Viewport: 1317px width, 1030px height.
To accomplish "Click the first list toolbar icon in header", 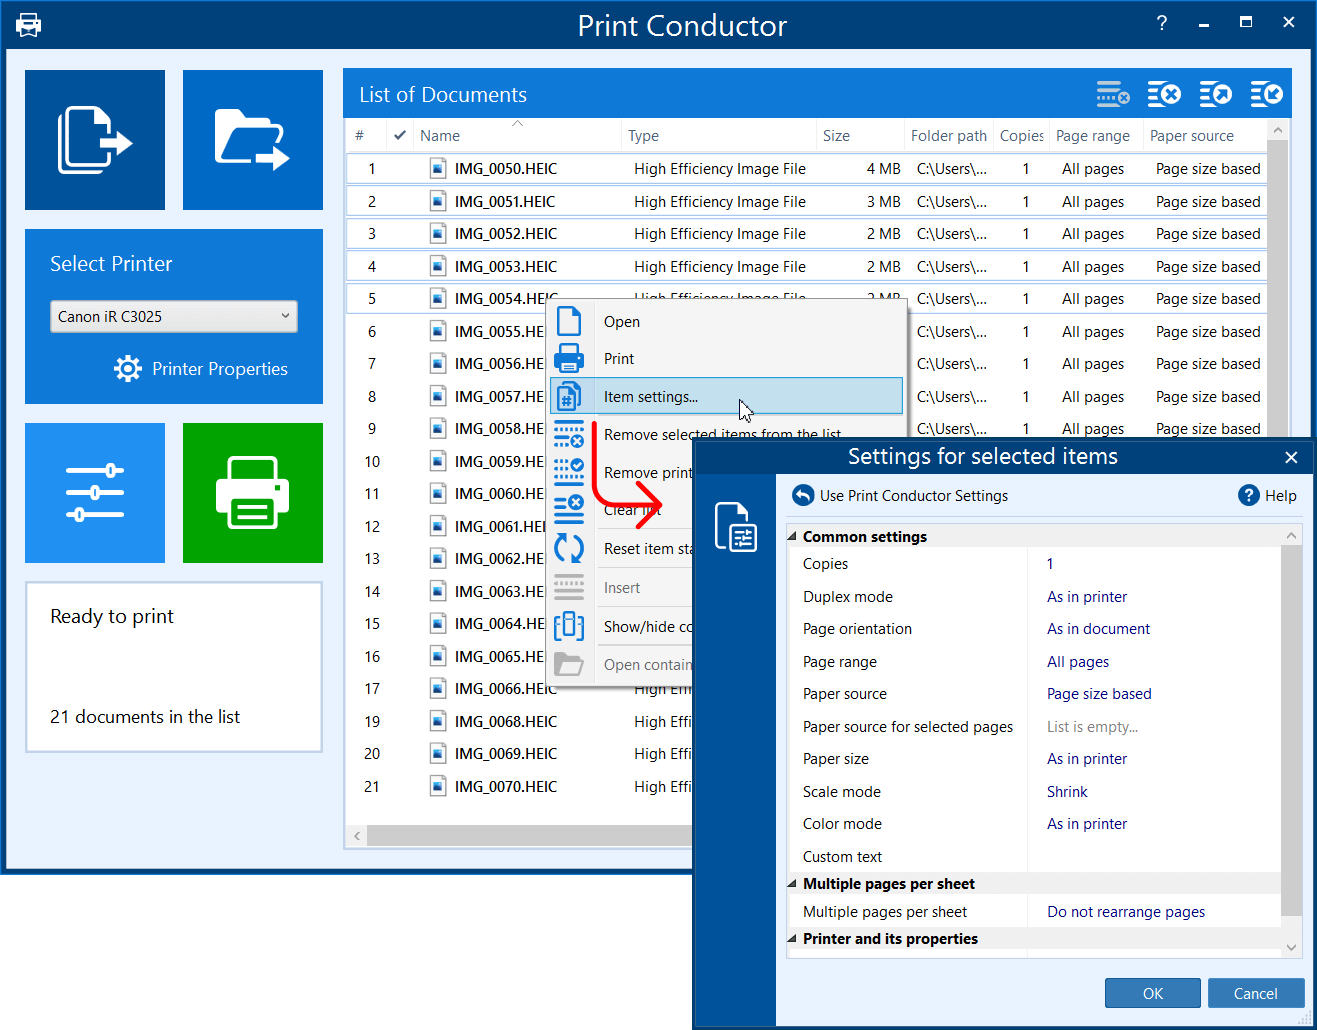I will pos(1112,94).
